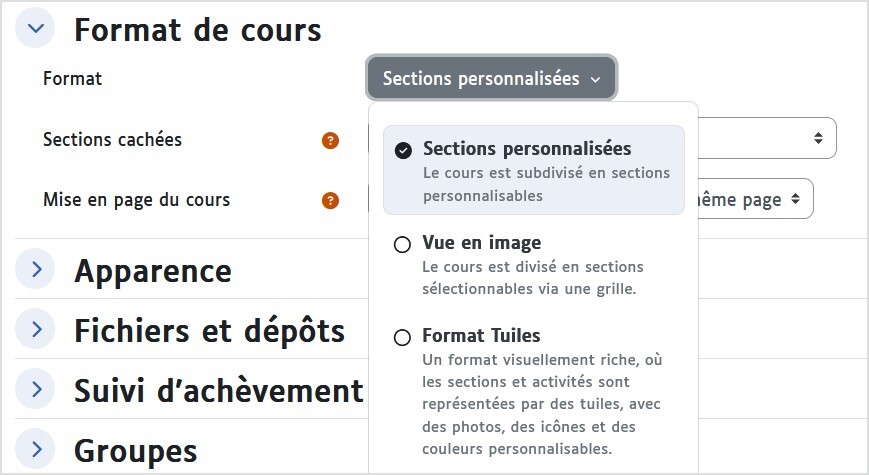Viewport: 869px width, 475px height.
Task: Expand the Fichiers et dépôts chevron
Action: click(x=35, y=329)
